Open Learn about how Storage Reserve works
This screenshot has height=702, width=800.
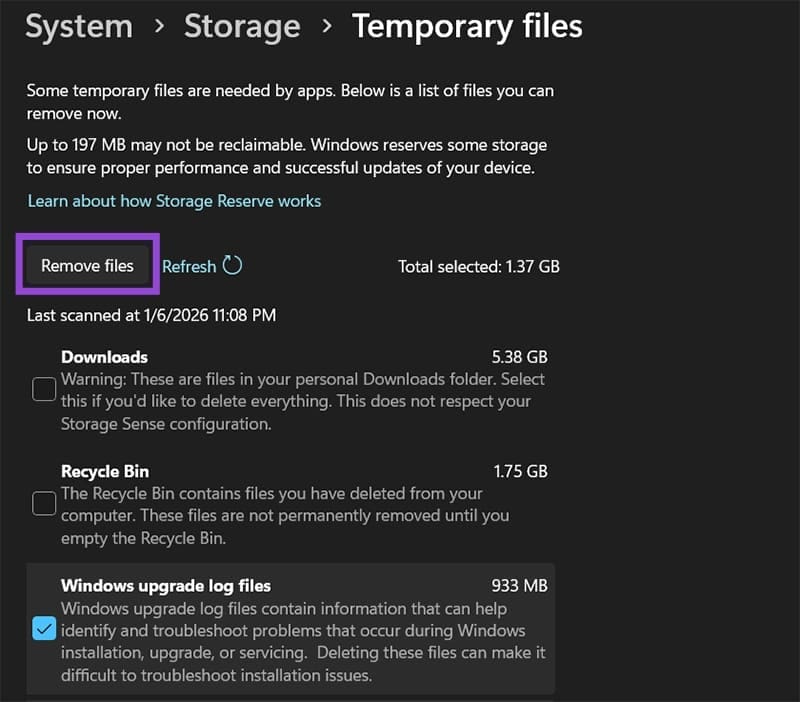pos(173,201)
